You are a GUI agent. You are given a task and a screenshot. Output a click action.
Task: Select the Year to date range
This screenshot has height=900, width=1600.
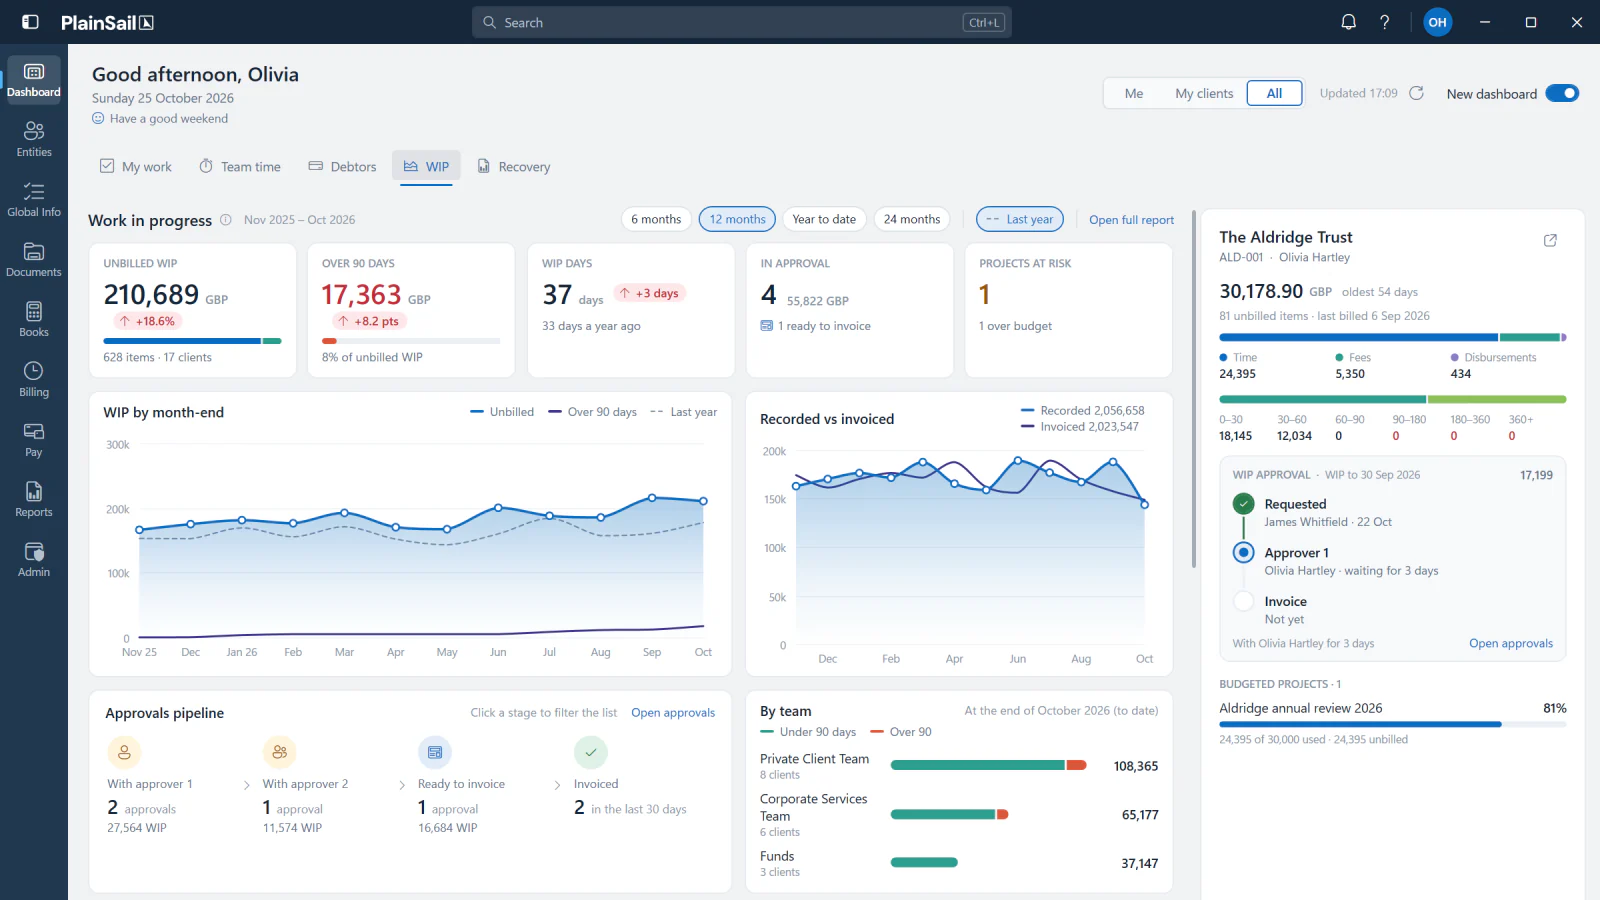(824, 219)
